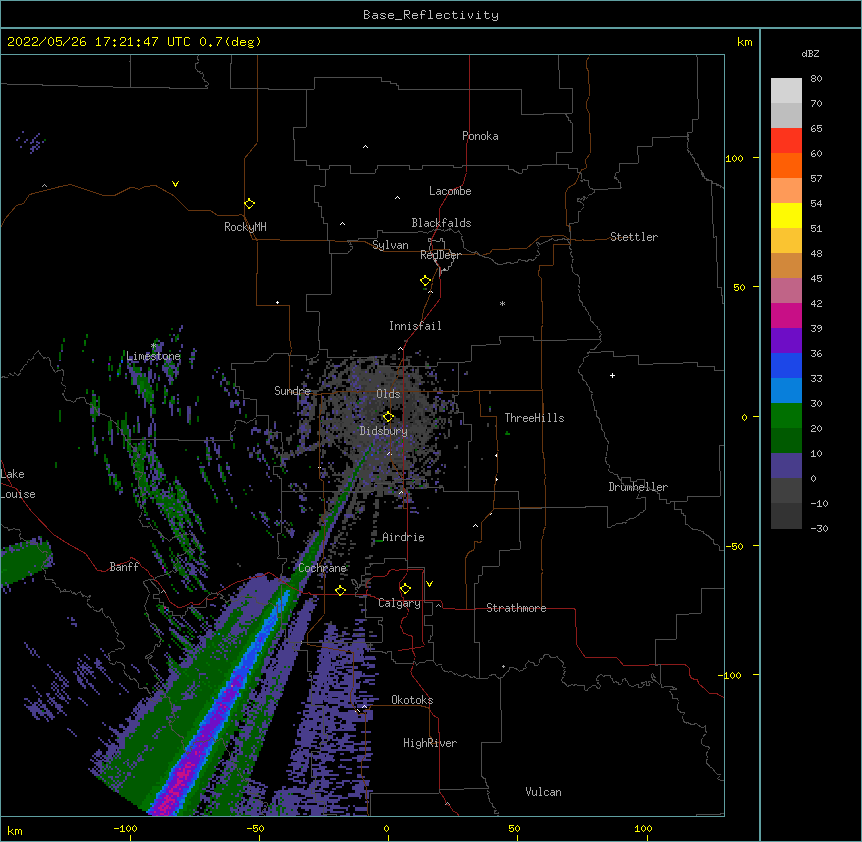This screenshot has width=862, height=842.
Task: Click the white asterisk marker east of Innisfail
Action: (x=502, y=303)
